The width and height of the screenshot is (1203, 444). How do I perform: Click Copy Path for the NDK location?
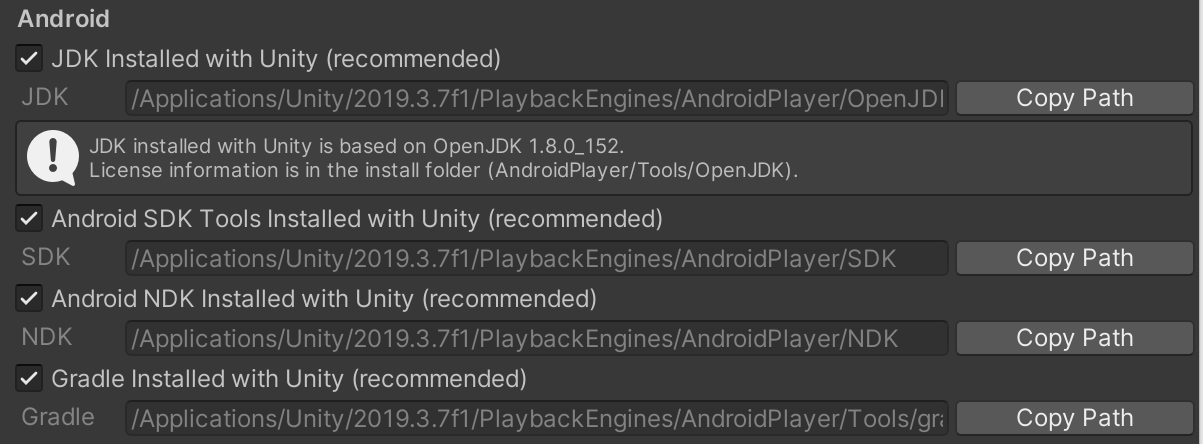pyautogui.click(x=1074, y=338)
